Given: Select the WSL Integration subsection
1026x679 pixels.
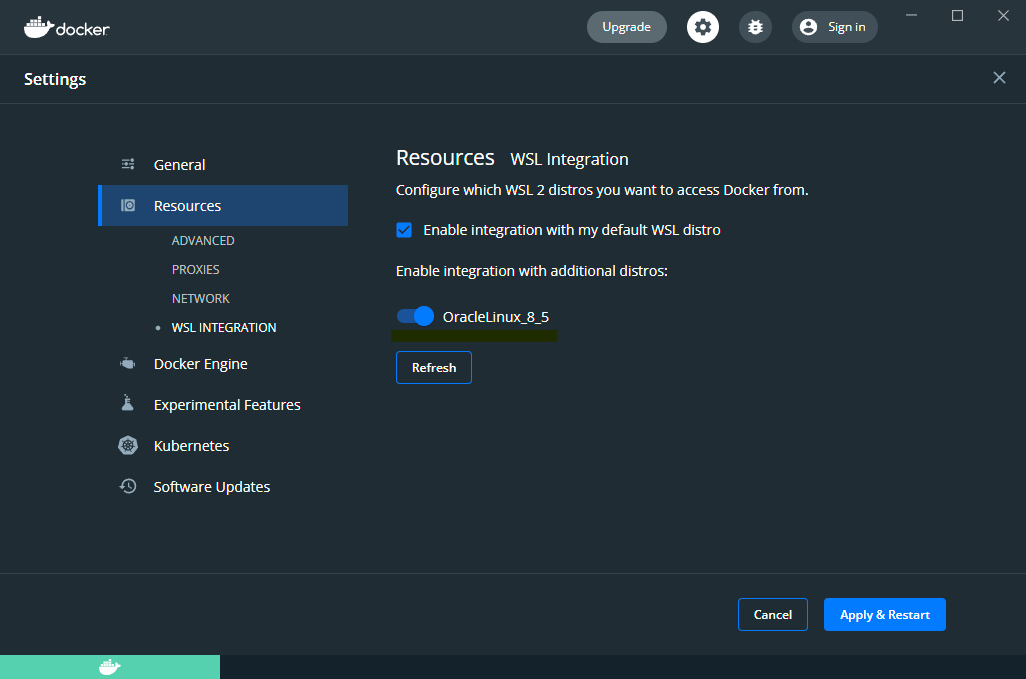Looking at the screenshot, I should point(224,327).
